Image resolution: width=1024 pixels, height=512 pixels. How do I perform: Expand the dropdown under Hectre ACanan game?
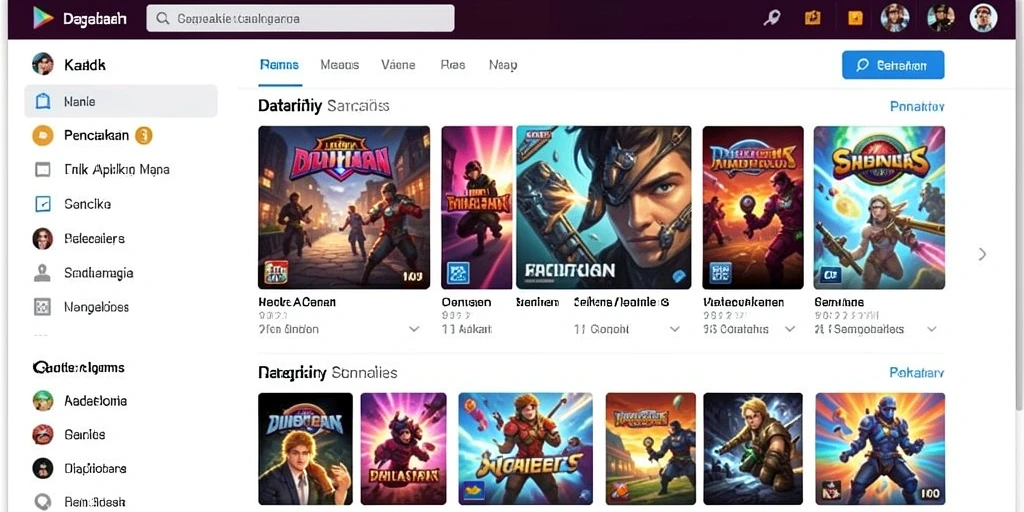pos(414,330)
